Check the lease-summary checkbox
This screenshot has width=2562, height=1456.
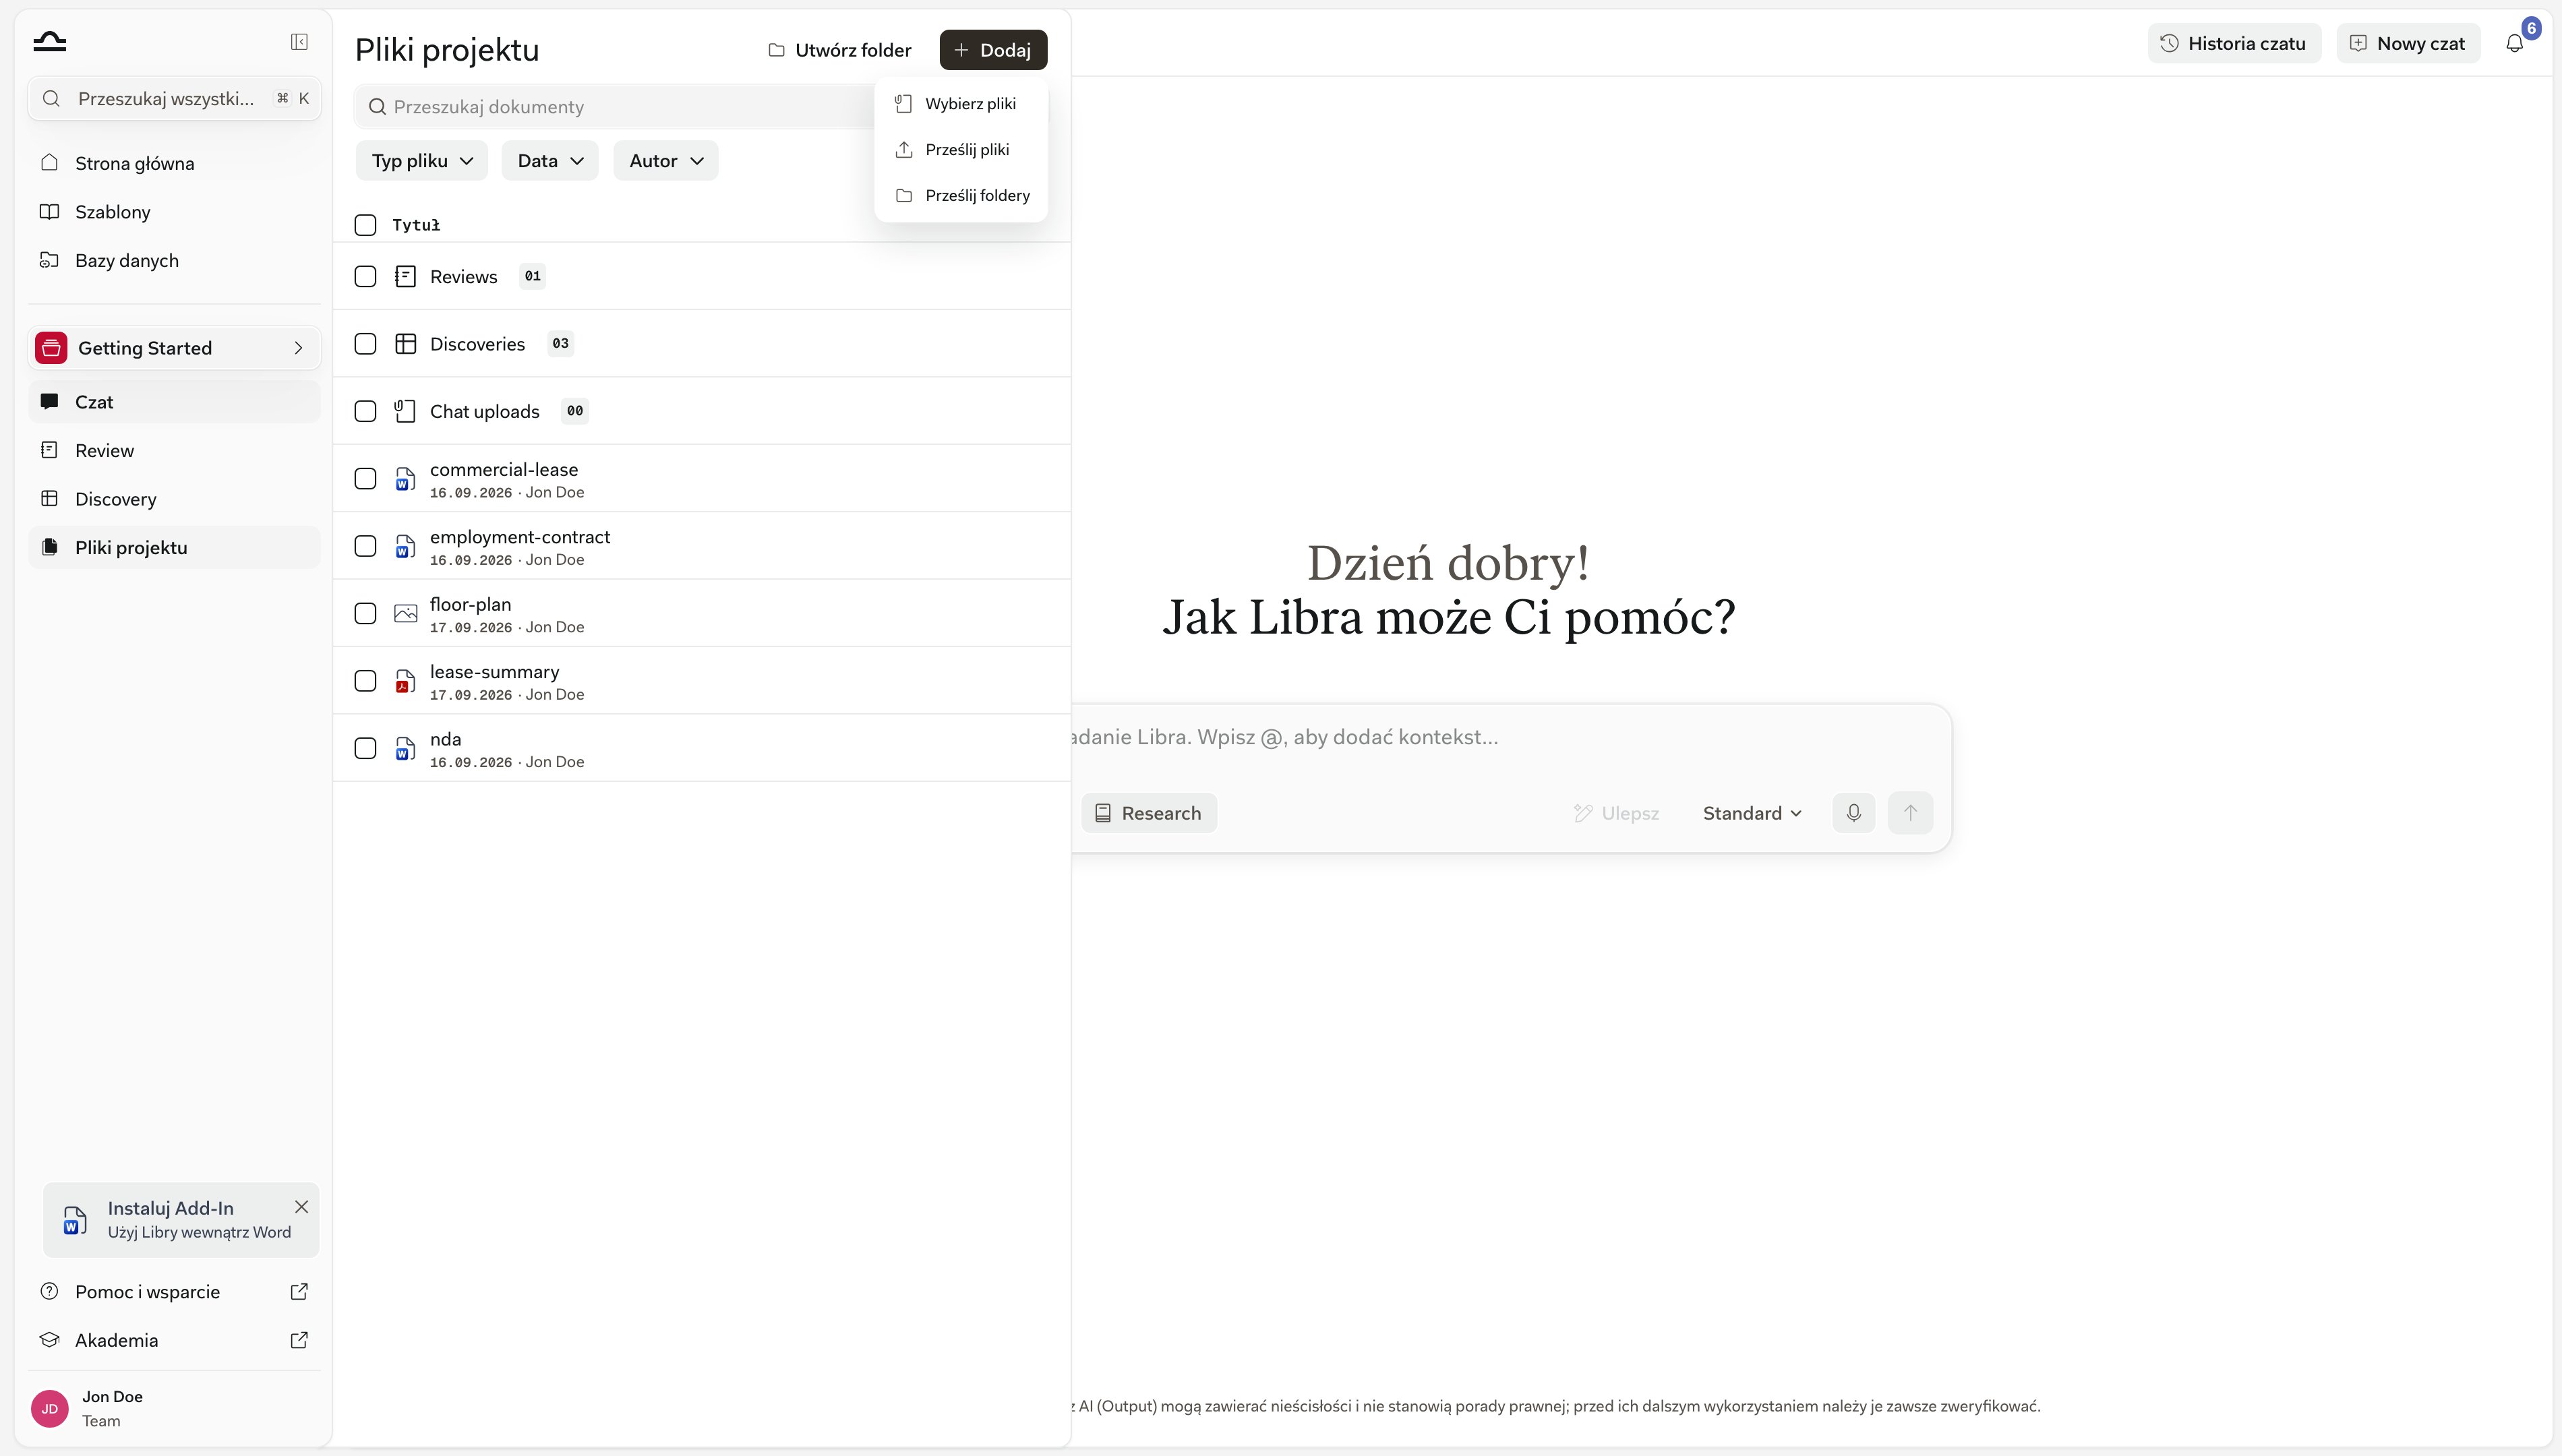pyautogui.click(x=365, y=681)
